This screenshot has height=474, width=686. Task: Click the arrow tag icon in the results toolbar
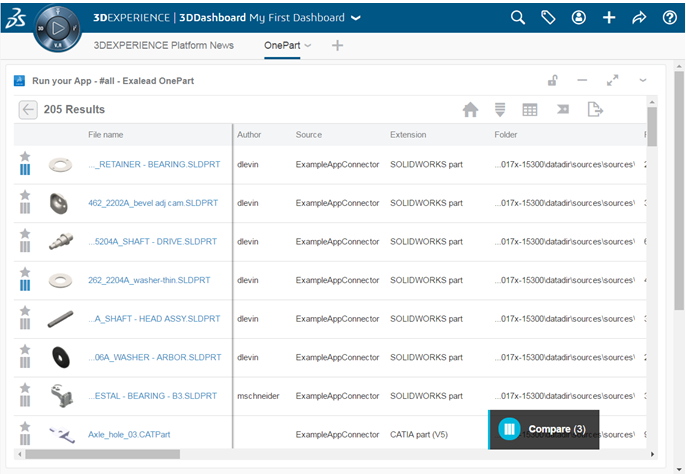[x=563, y=109]
